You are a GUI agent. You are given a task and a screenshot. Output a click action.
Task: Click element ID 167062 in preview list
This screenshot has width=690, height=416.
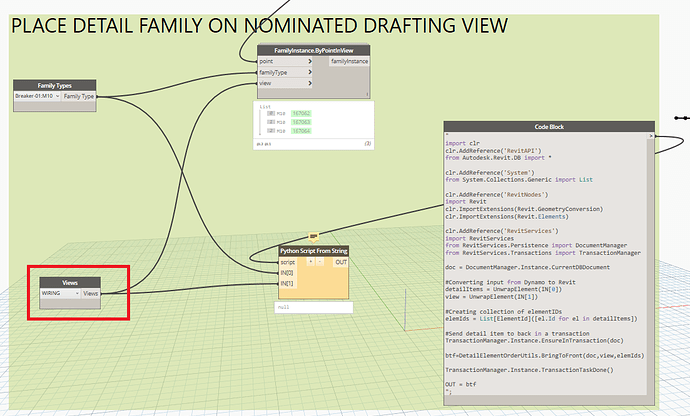click(301, 114)
